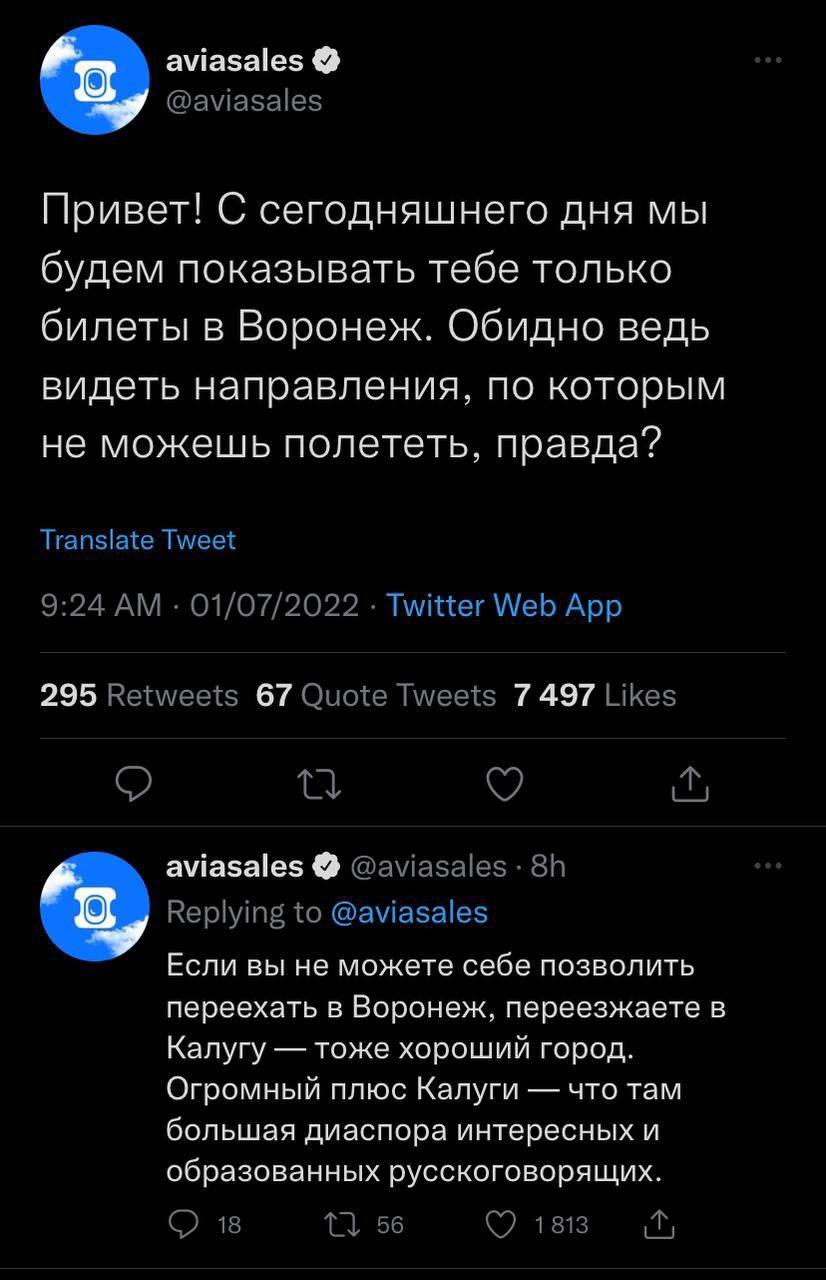View the 295 Retweets list
The image size is (826, 1280).
(139, 694)
